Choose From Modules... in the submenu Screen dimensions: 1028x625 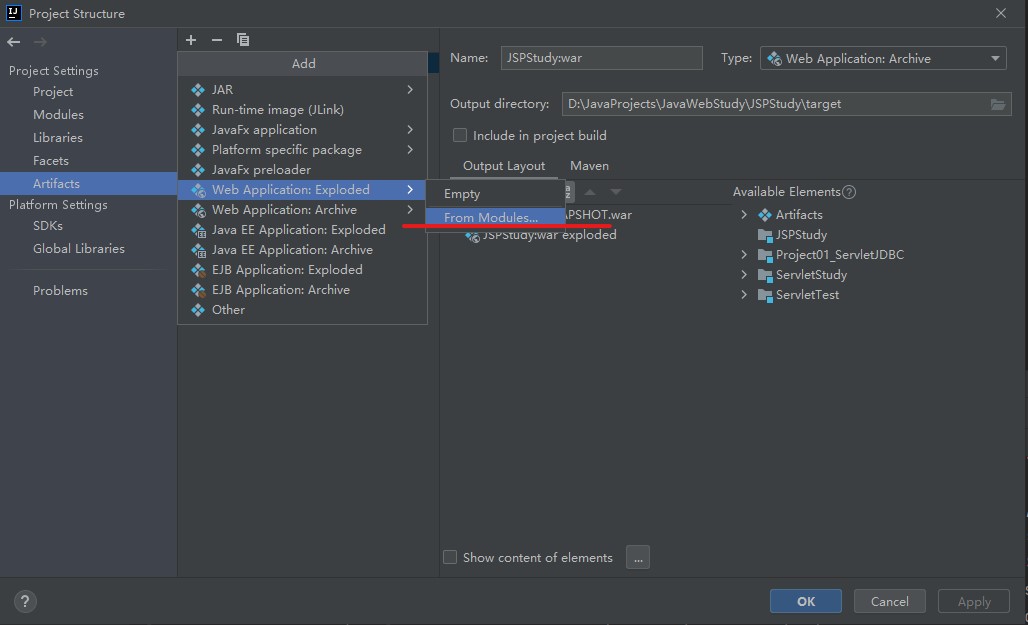[495, 217]
